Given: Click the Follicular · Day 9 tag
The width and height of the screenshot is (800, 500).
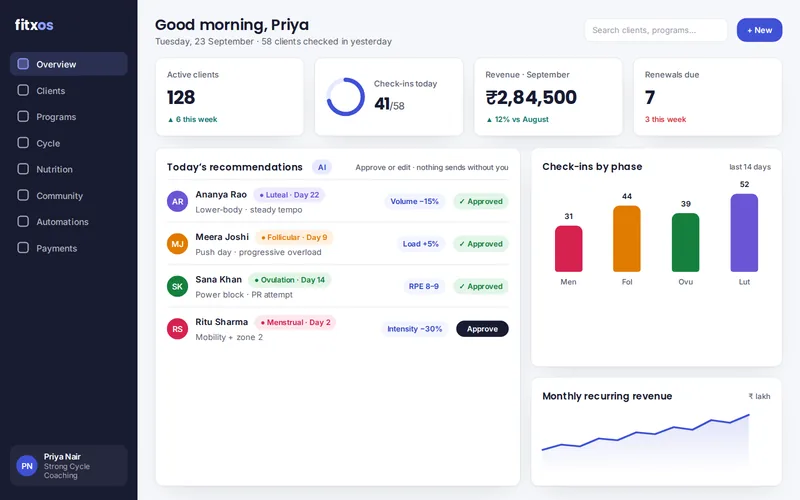Looking at the screenshot, I should 294,237.
